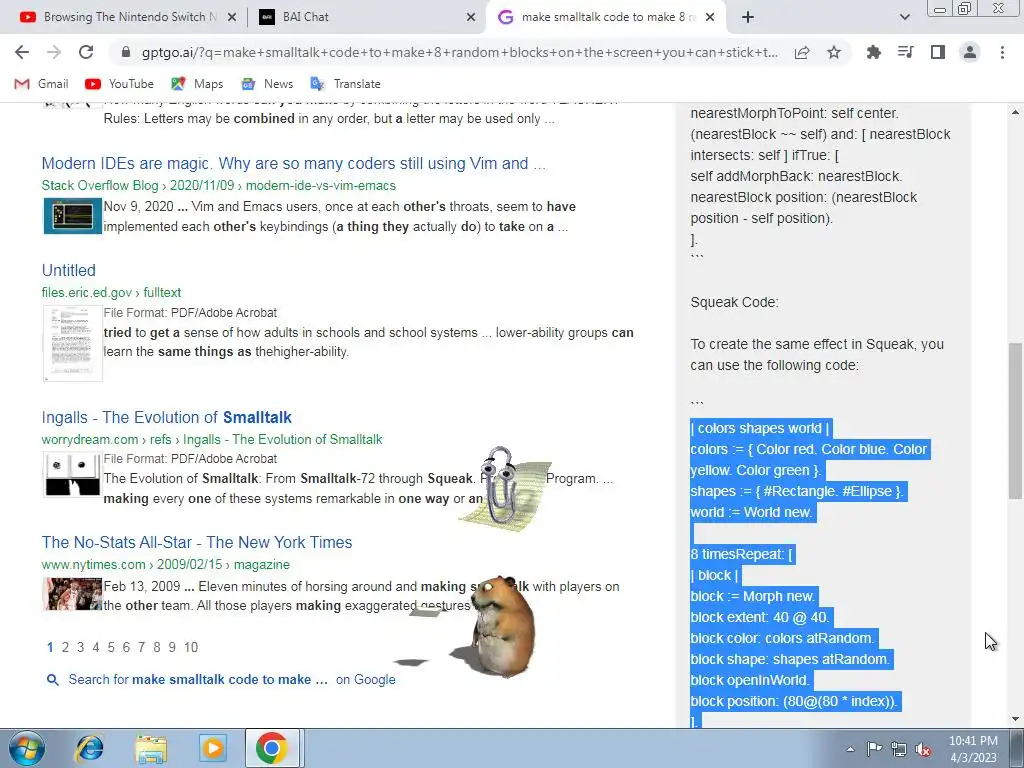Bookmark this page with the star icon
The width and height of the screenshot is (1024, 768).
[x=834, y=53]
